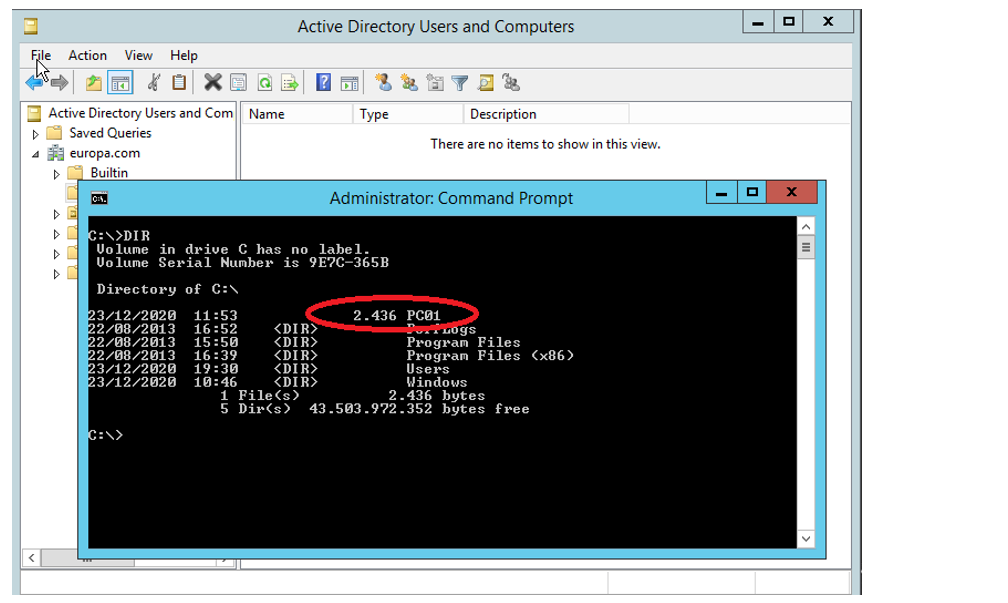
Task: Click the 'C:\>DIR' command line text
Action: [120, 236]
